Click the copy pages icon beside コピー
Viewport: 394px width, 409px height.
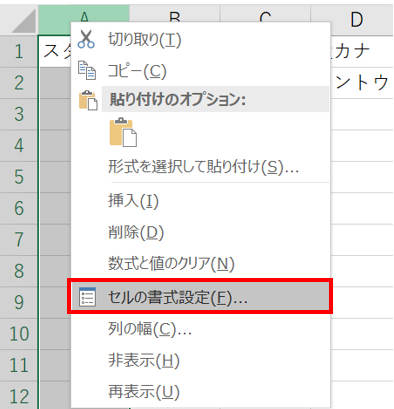pyautogui.click(x=87, y=70)
